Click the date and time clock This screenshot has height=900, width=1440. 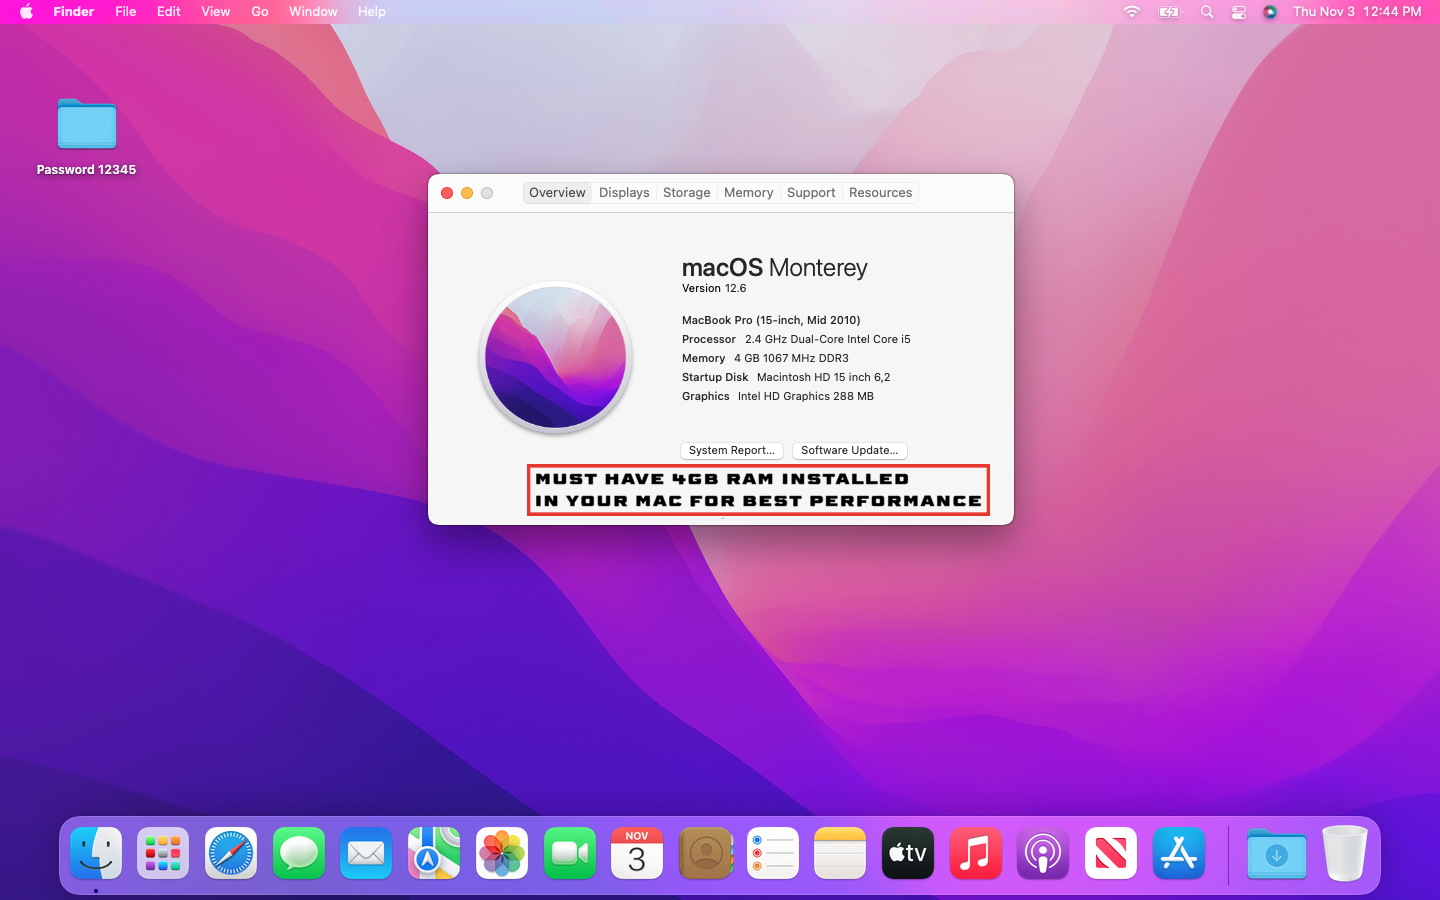[x=1357, y=12]
